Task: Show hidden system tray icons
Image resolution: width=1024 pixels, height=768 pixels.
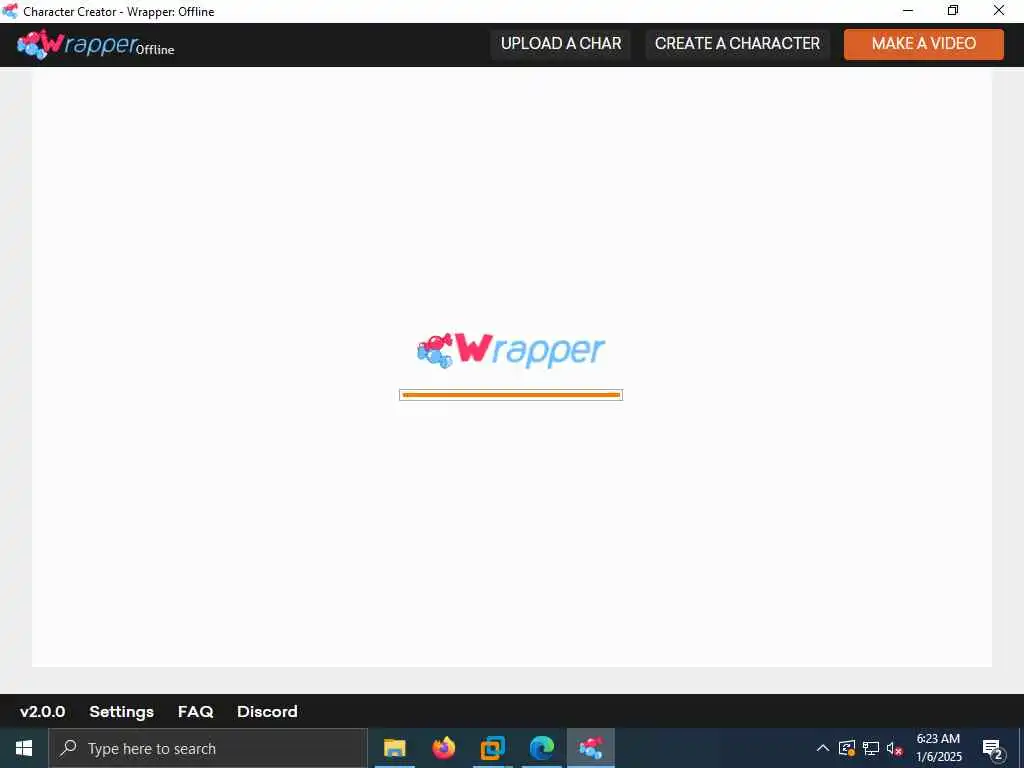Action: click(823, 748)
